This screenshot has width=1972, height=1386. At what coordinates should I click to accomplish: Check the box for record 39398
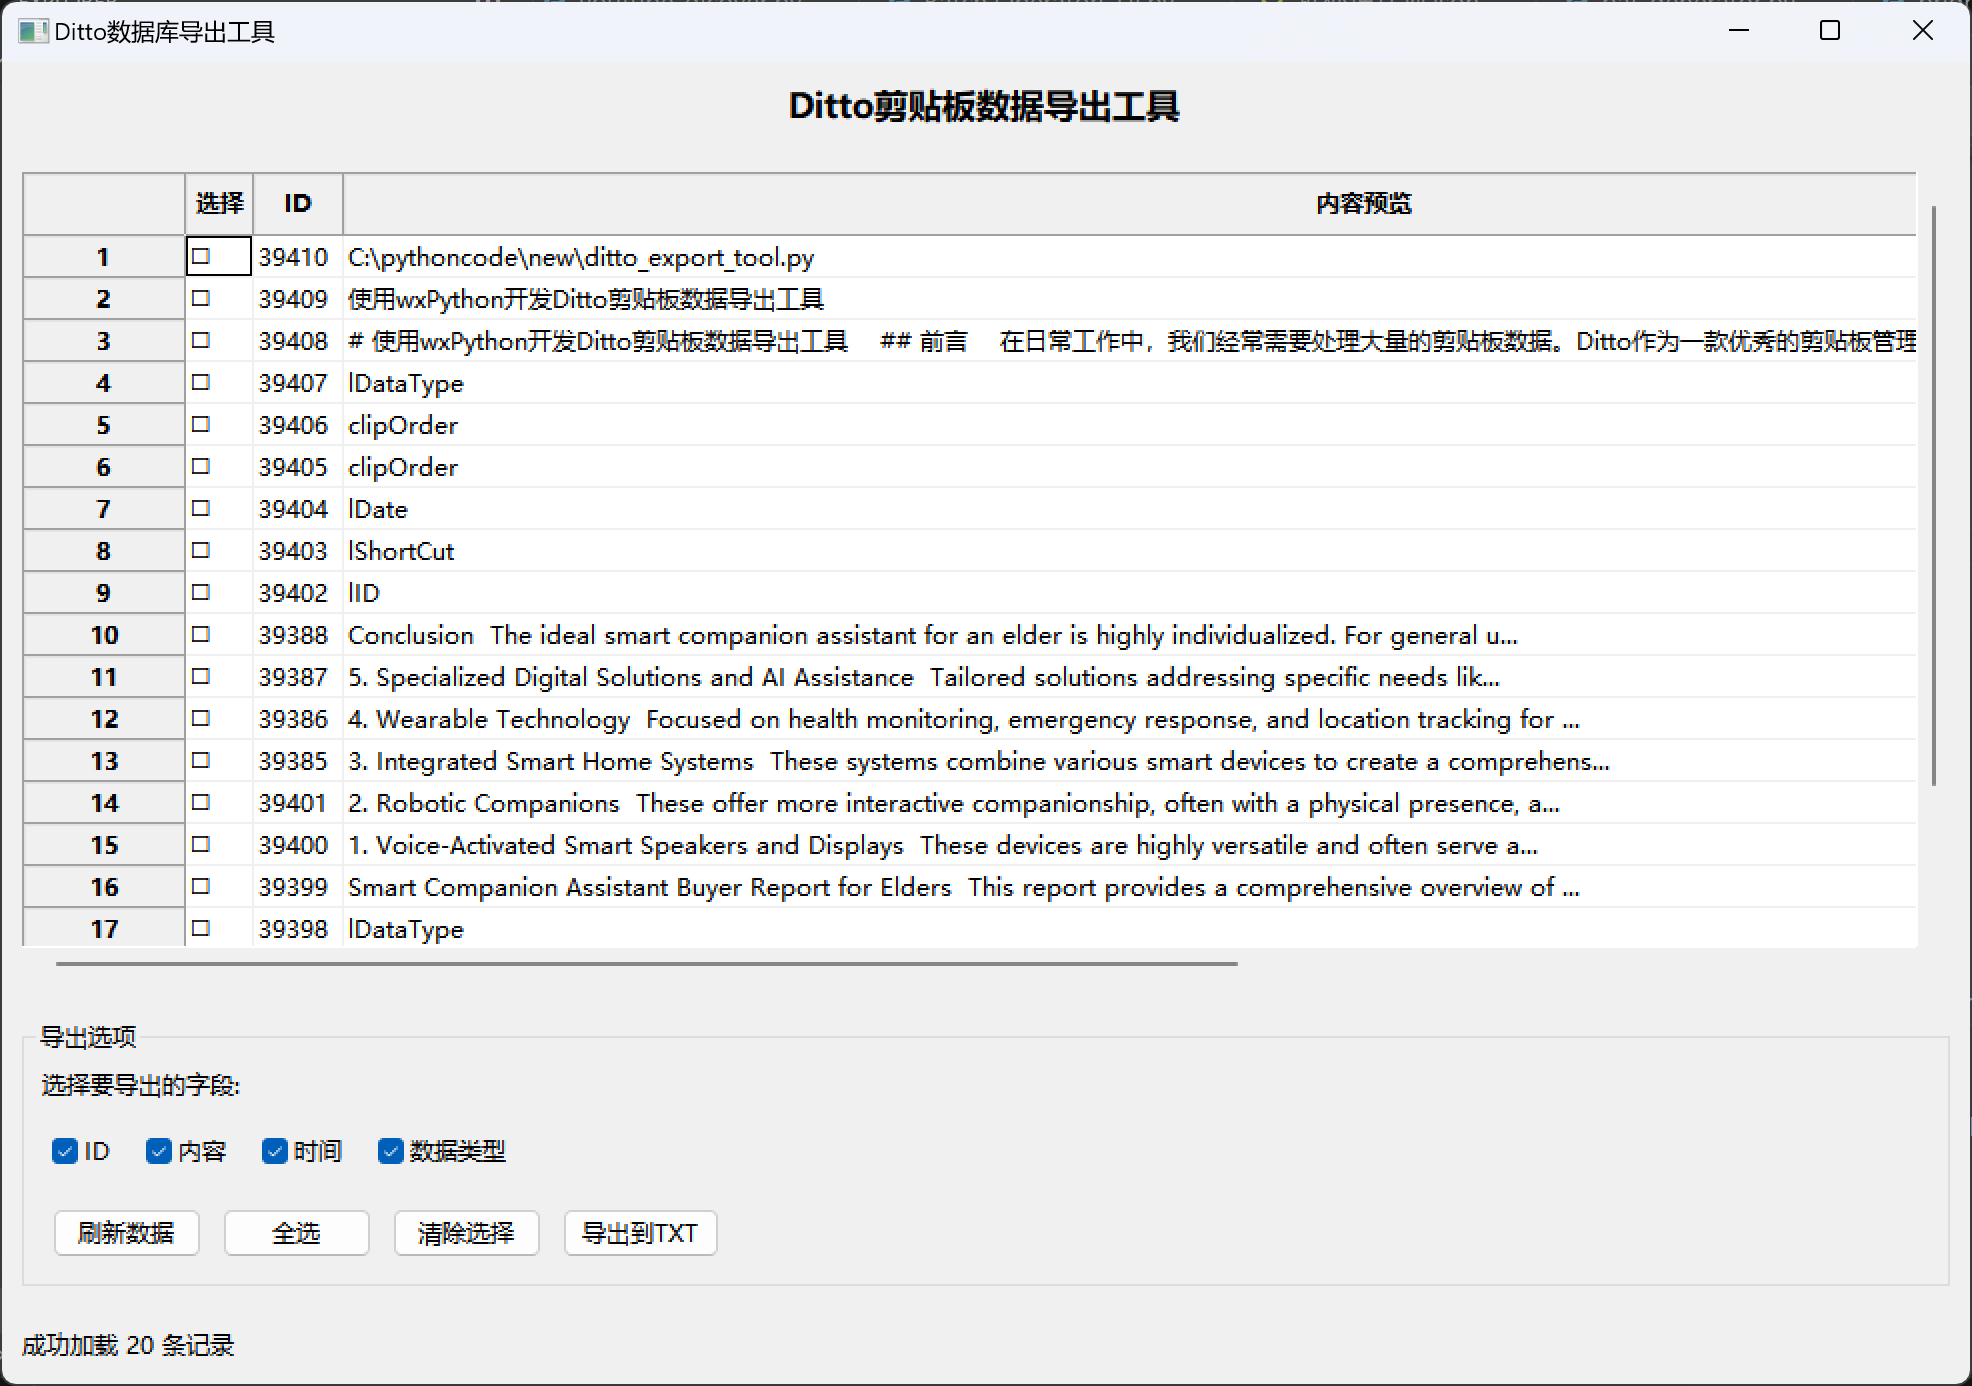[201, 928]
